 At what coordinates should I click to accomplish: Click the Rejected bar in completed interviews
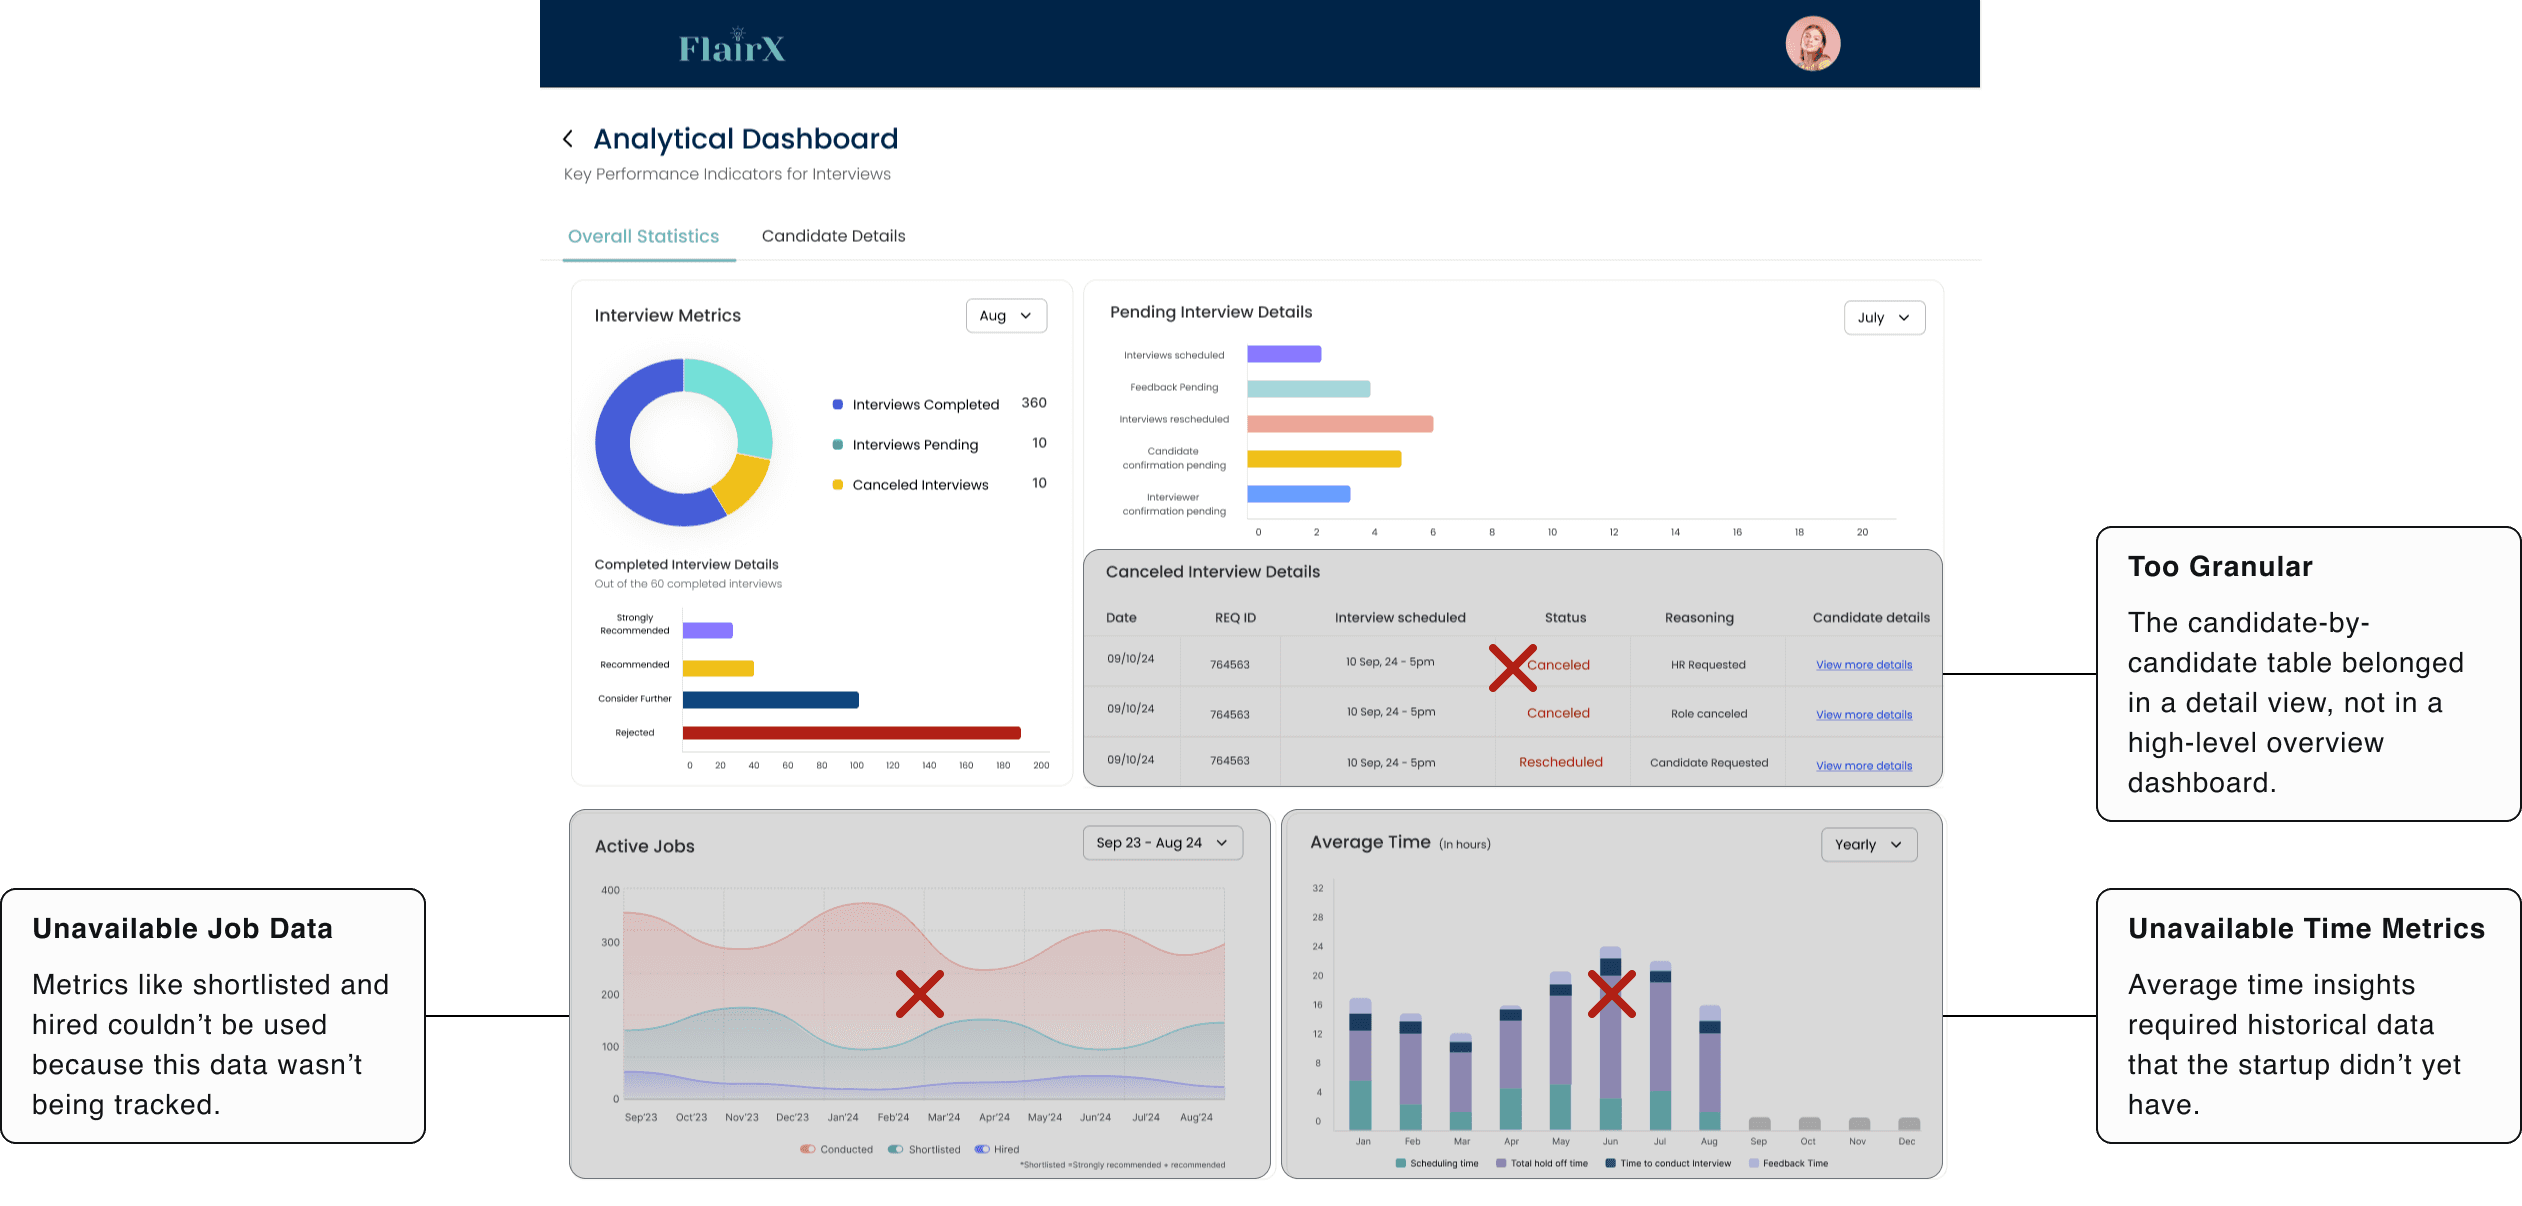pos(851,733)
